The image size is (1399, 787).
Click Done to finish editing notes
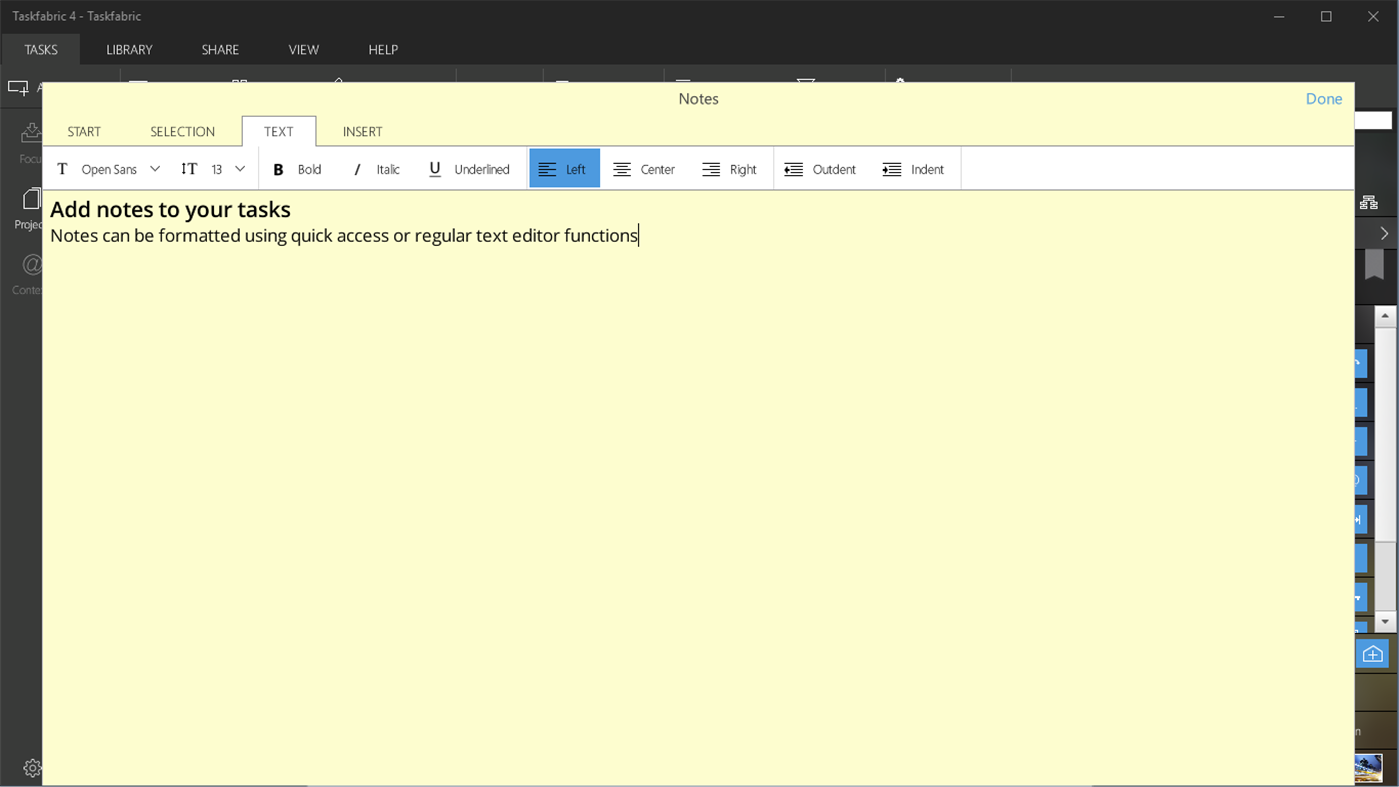tap(1323, 98)
